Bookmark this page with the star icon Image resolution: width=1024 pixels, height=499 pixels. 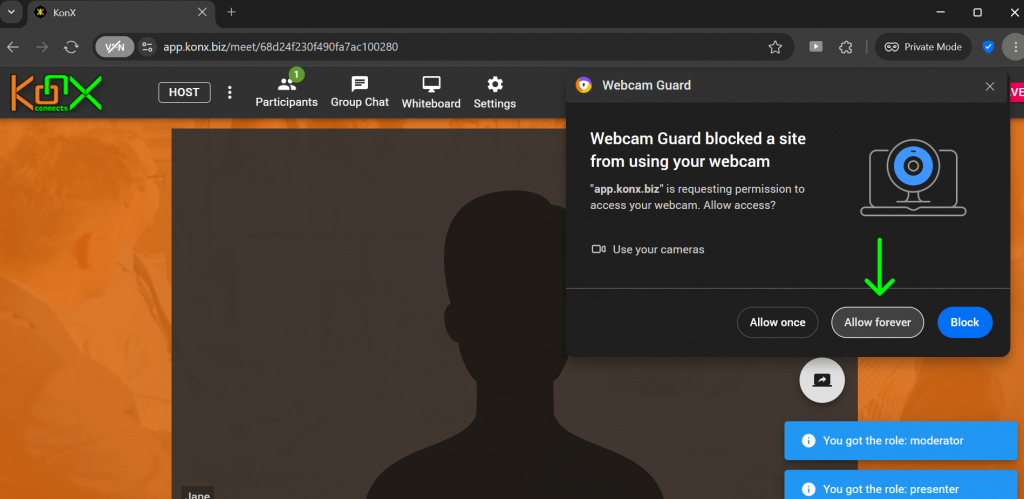click(x=775, y=47)
